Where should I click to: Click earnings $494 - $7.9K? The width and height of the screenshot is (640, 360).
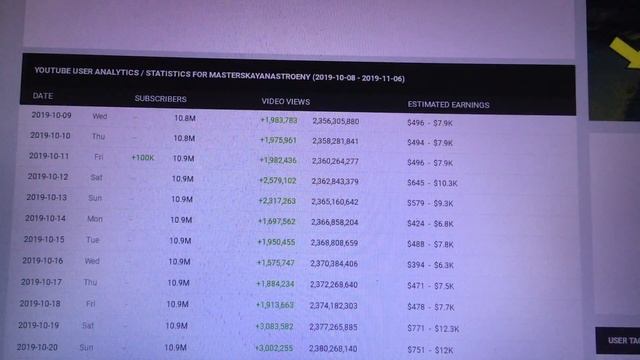tap(430, 143)
